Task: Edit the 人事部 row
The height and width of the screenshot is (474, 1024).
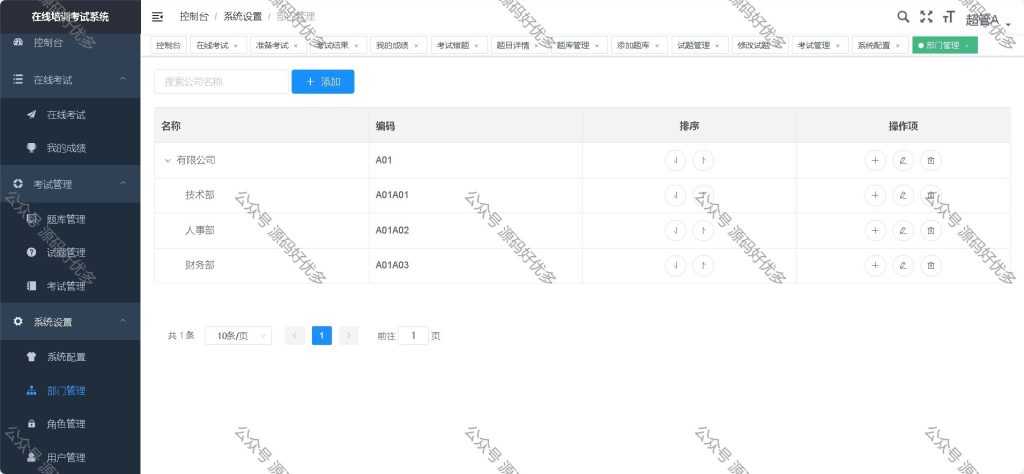Action: coord(903,230)
